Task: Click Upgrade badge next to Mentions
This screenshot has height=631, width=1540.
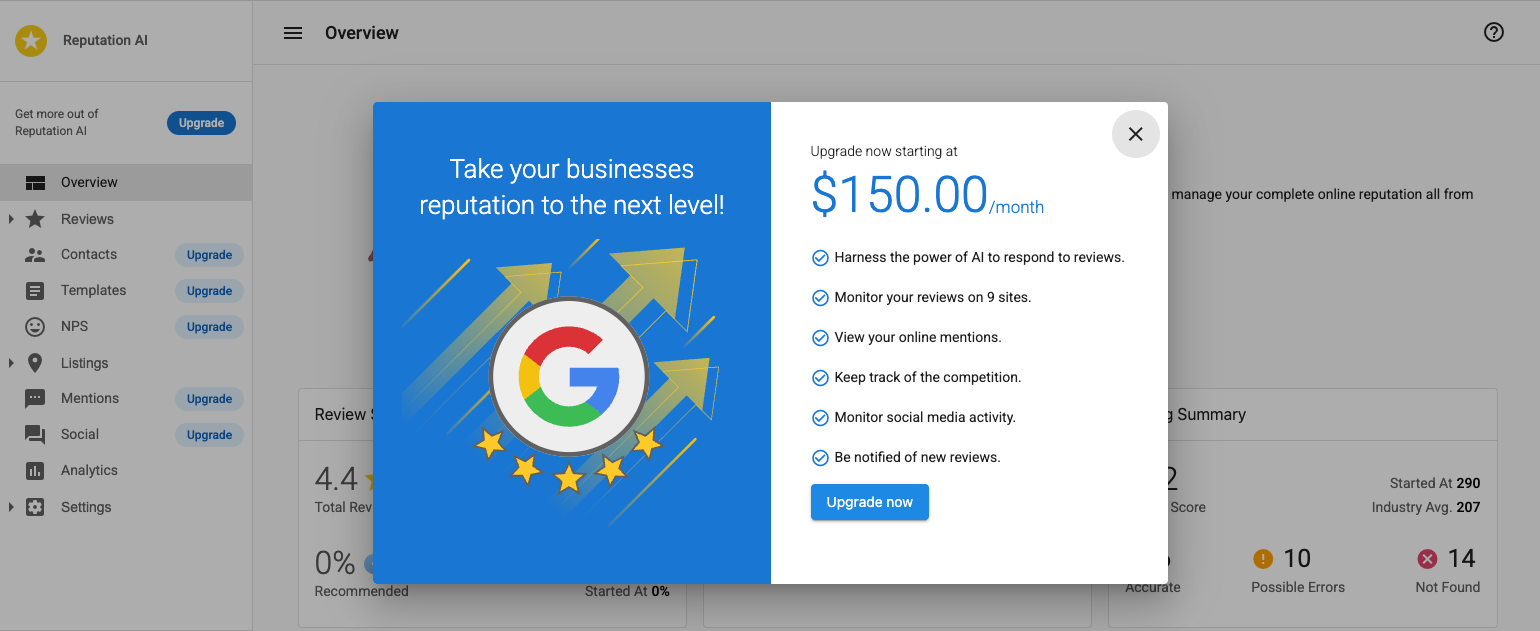Action: [x=209, y=399]
